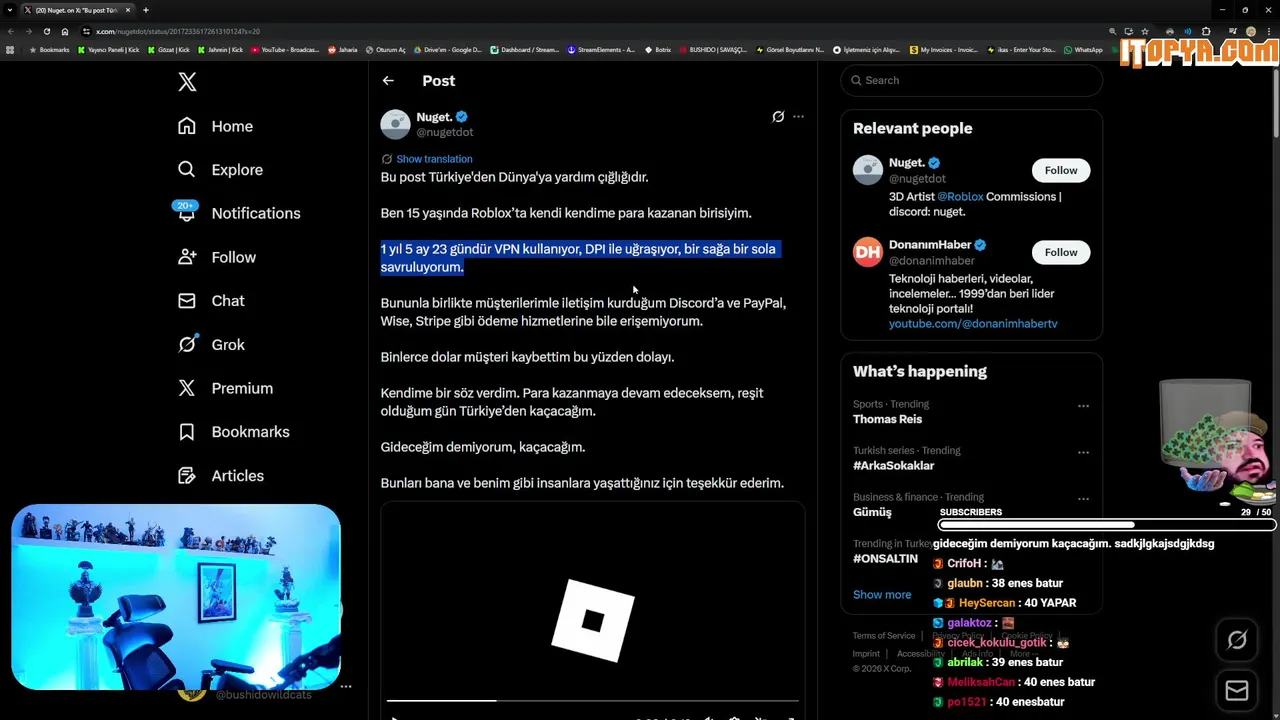Follow DonanımHaber in Relevant people

click(1061, 252)
